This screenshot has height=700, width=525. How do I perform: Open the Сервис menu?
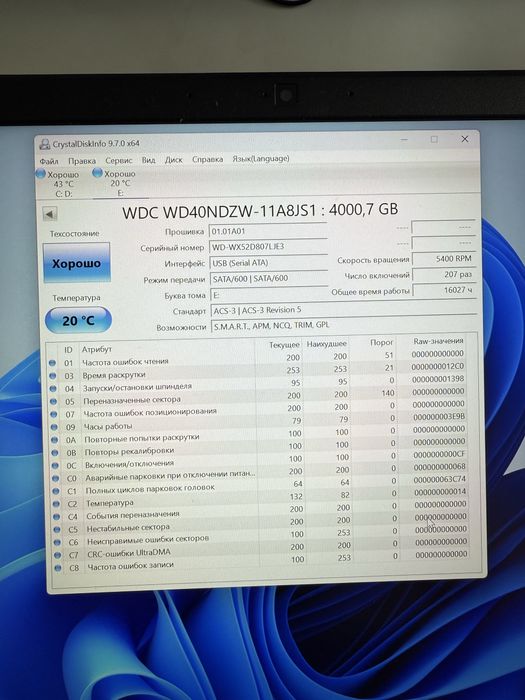(x=119, y=160)
